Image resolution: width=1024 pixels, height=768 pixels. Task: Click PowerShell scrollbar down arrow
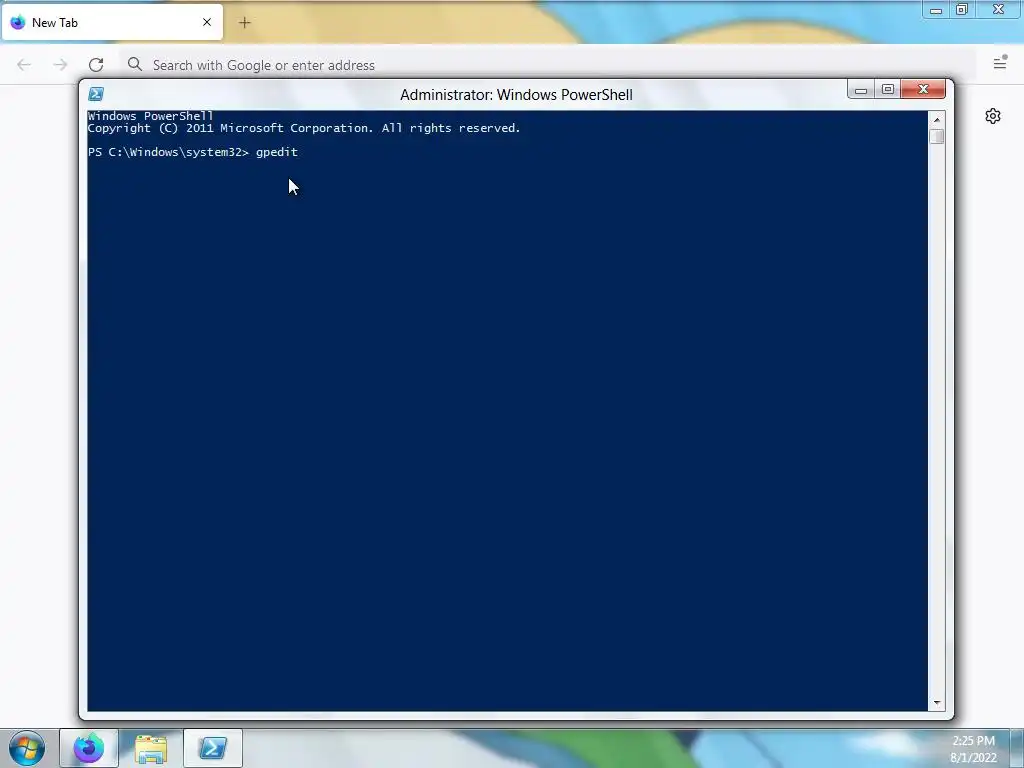[936, 703]
